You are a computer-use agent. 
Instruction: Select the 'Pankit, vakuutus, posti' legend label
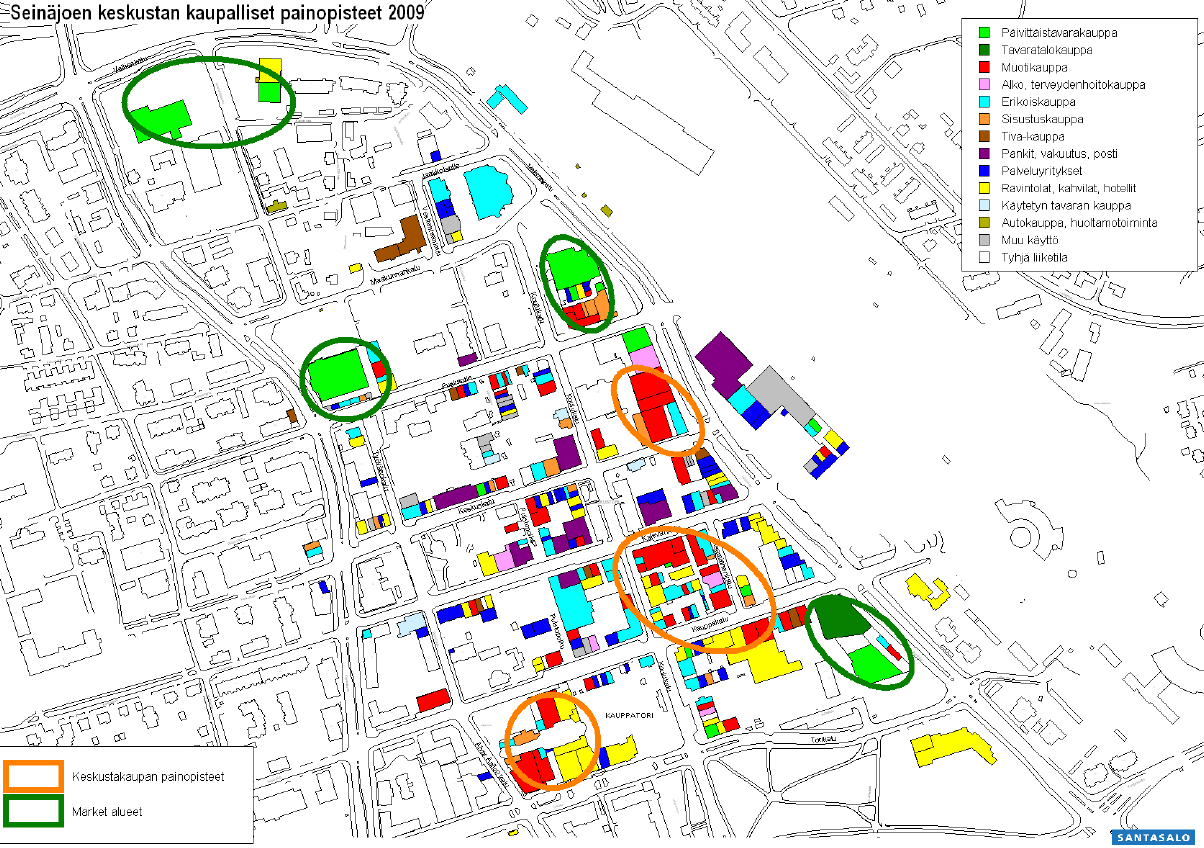[x=1060, y=153]
